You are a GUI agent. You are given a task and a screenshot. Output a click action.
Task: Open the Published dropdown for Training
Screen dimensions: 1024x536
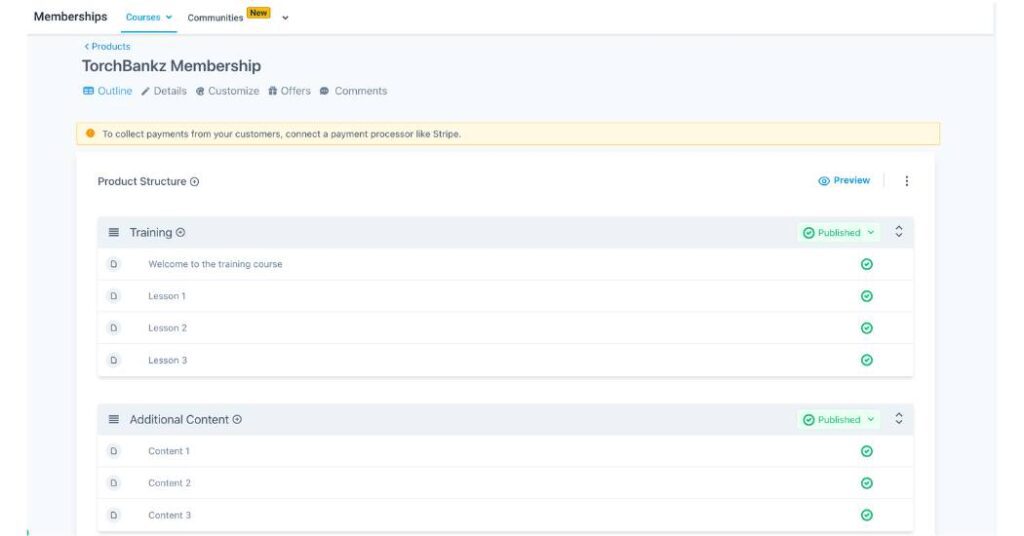[x=839, y=232]
